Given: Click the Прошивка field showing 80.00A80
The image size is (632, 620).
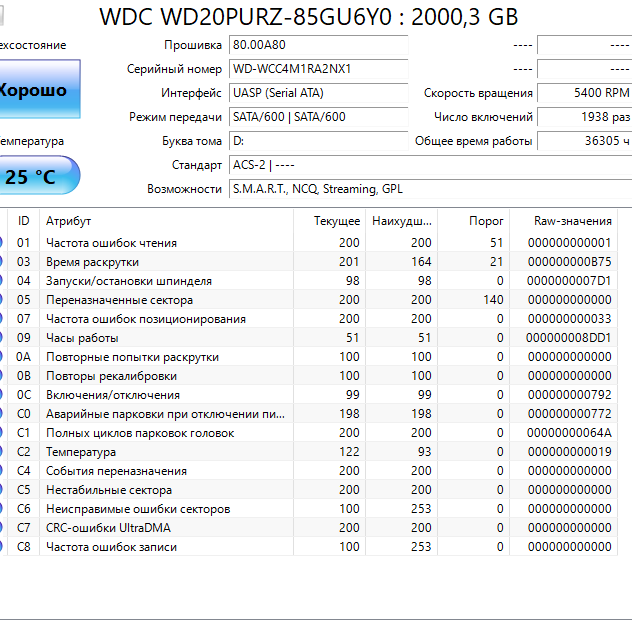Looking at the screenshot, I should point(318,46).
